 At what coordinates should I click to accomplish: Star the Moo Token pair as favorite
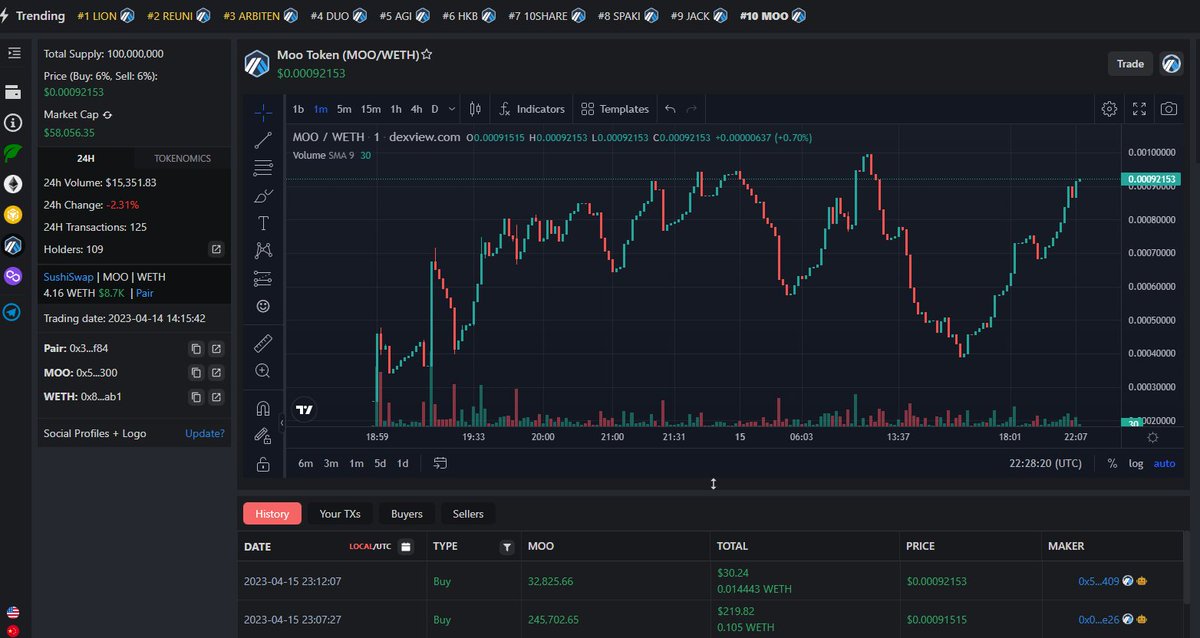tap(427, 55)
